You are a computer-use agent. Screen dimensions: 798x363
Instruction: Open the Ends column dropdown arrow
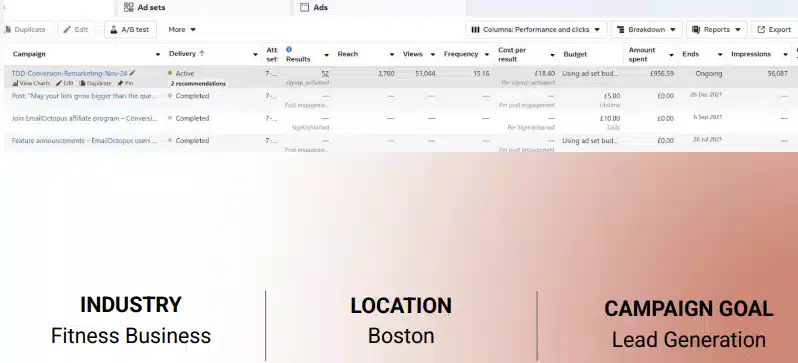(x=720, y=54)
